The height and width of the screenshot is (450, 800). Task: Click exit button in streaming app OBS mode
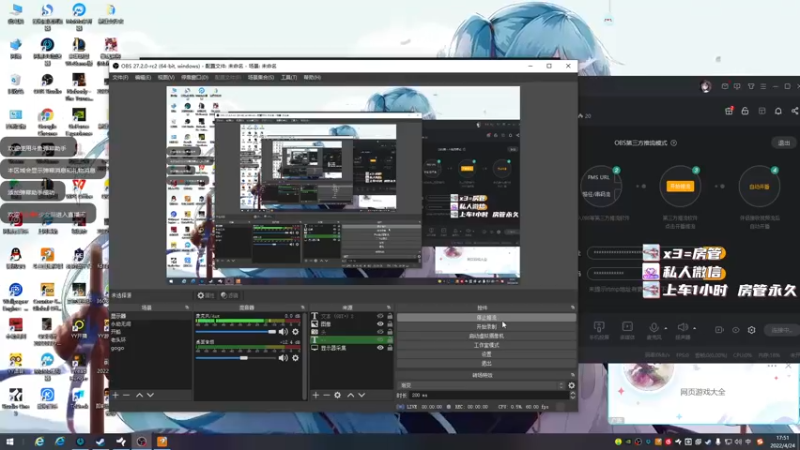pyautogui.click(x=784, y=143)
